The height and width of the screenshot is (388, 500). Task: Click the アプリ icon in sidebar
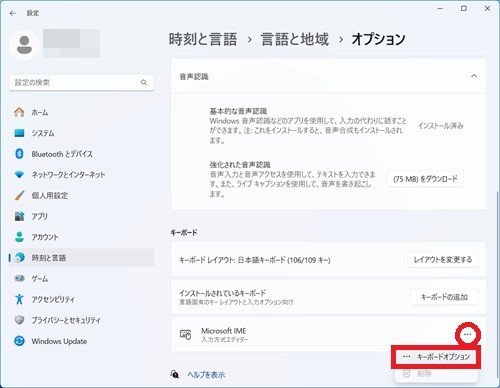click(19, 216)
